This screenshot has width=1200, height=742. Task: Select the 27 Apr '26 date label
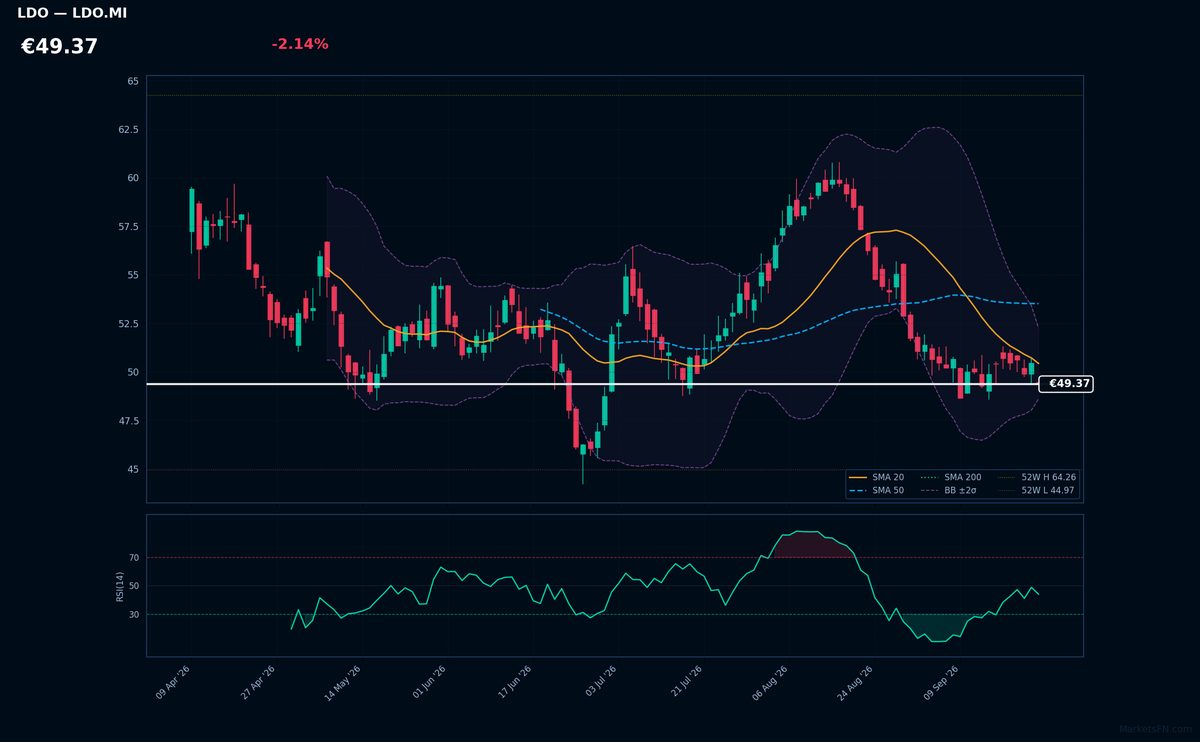[x=258, y=683]
